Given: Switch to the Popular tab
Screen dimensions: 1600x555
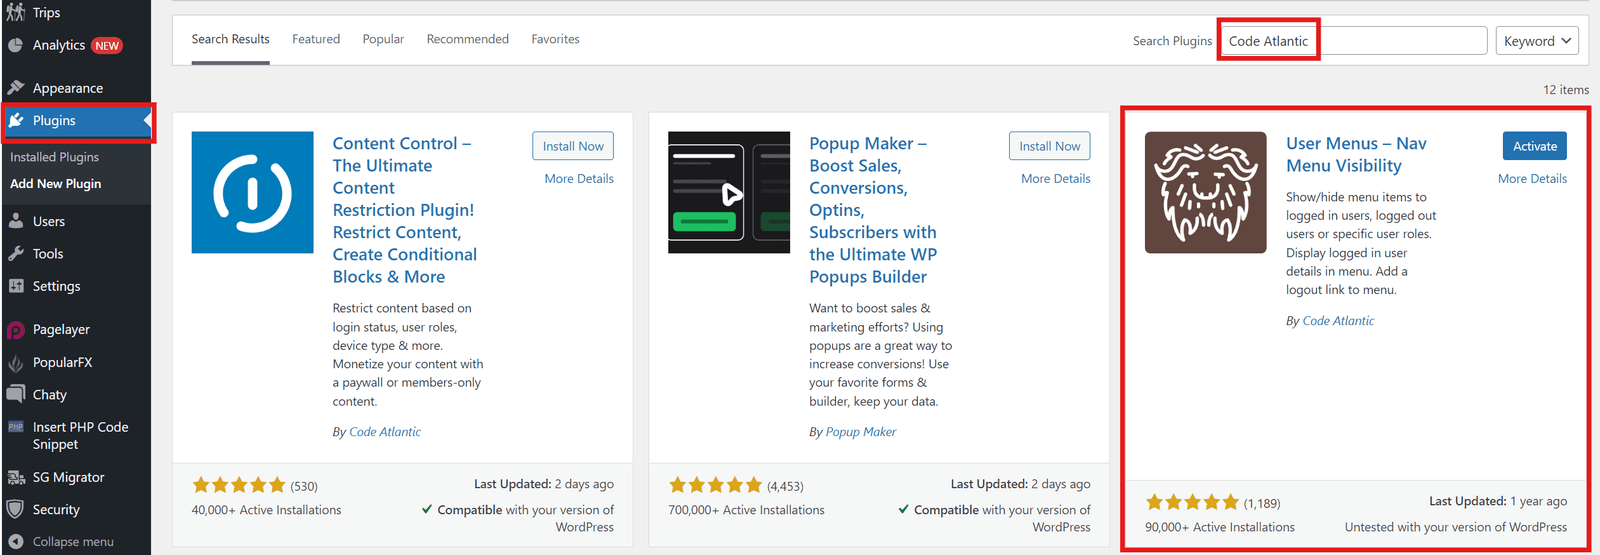Looking at the screenshot, I should click(383, 39).
